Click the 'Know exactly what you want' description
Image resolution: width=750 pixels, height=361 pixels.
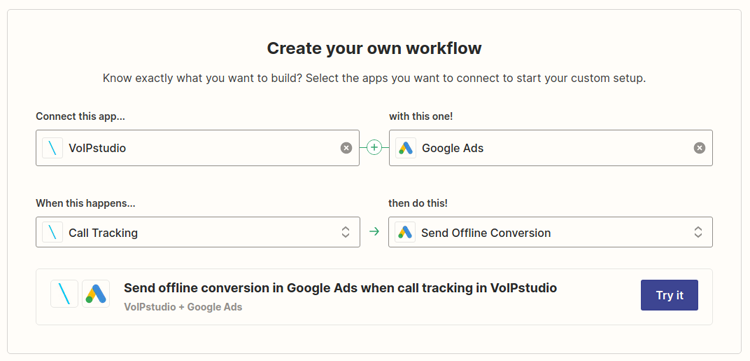point(374,78)
